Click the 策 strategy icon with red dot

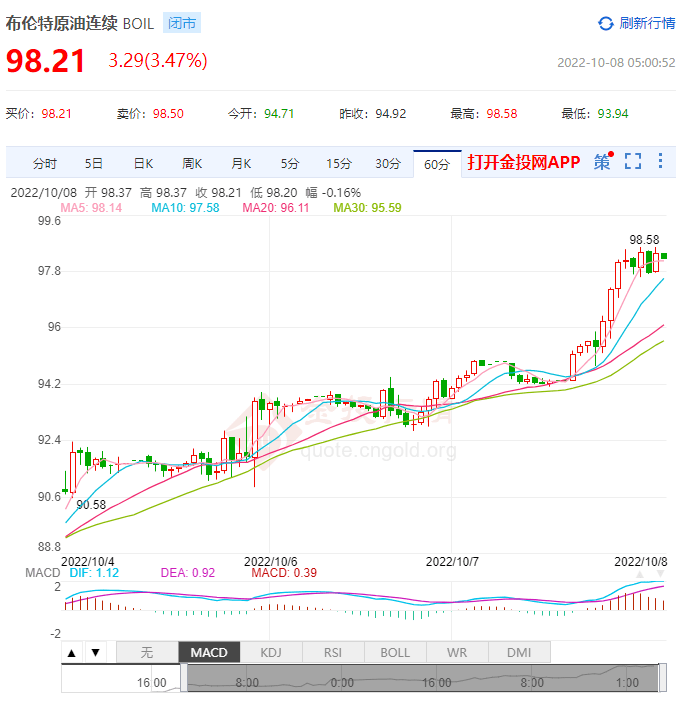click(602, 162)
